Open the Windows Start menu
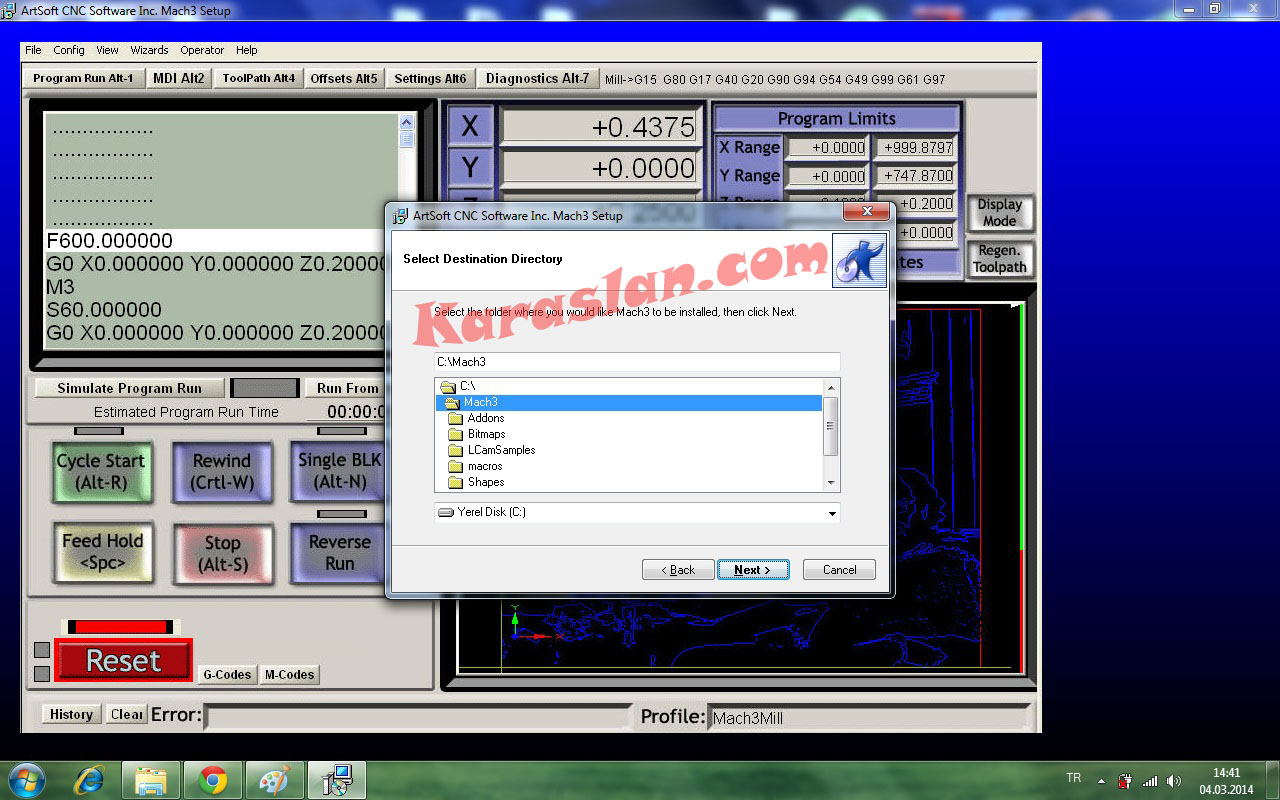1280x800 pixels. (25, 779)
